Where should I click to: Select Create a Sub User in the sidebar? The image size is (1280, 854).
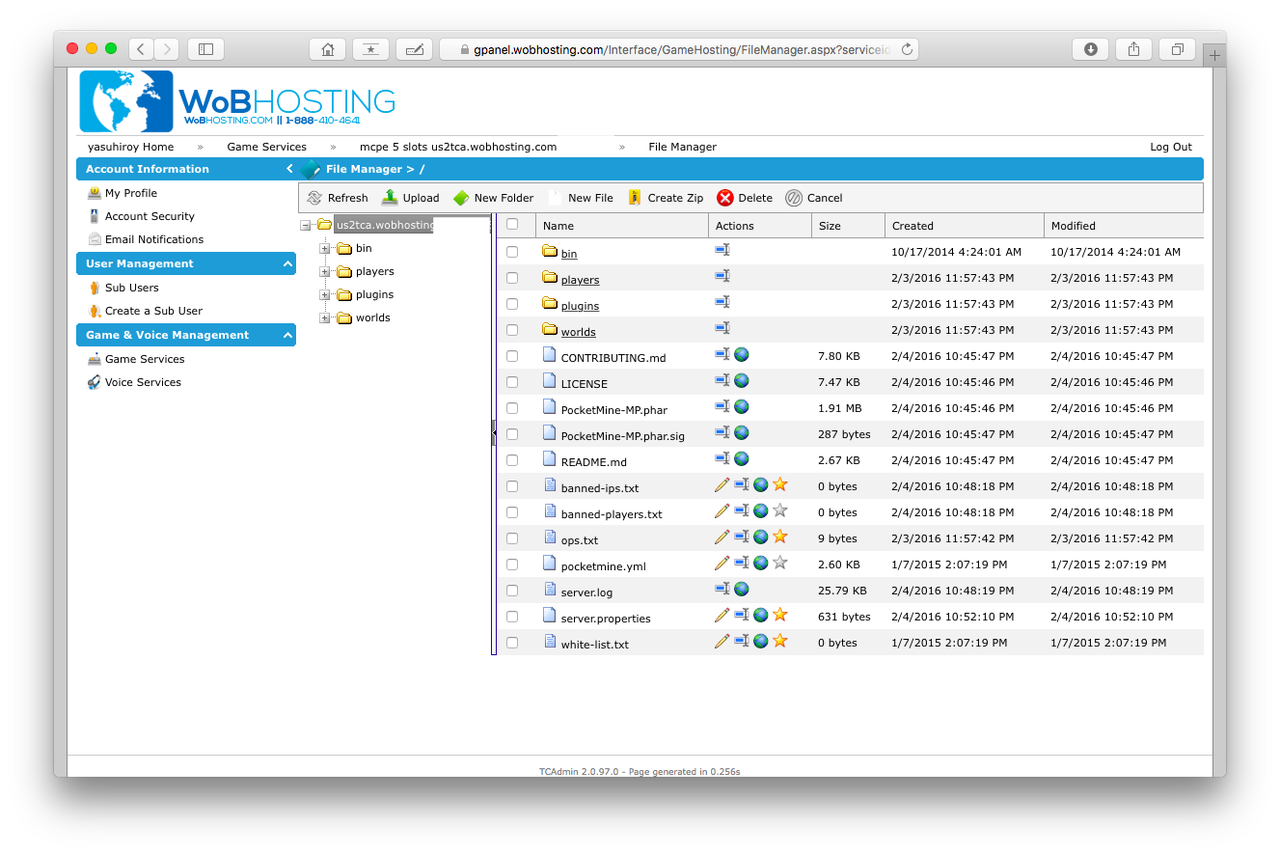[154, 311]
